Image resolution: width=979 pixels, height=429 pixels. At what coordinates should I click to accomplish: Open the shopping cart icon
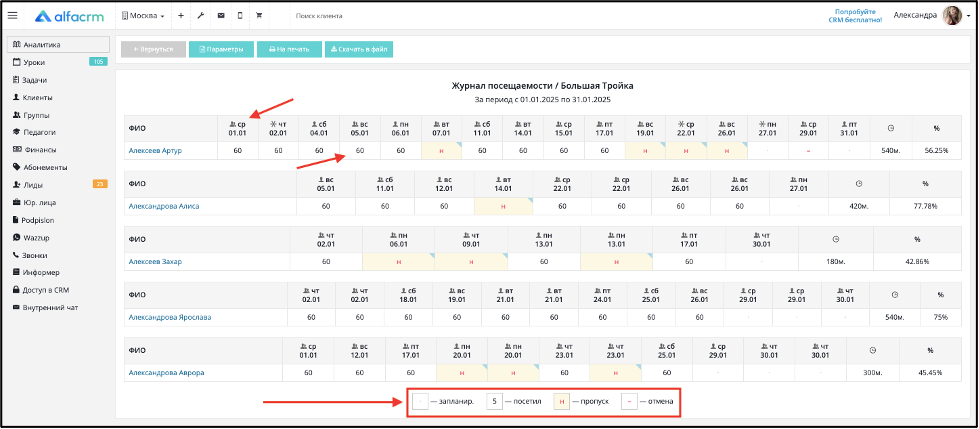[259, 16]
